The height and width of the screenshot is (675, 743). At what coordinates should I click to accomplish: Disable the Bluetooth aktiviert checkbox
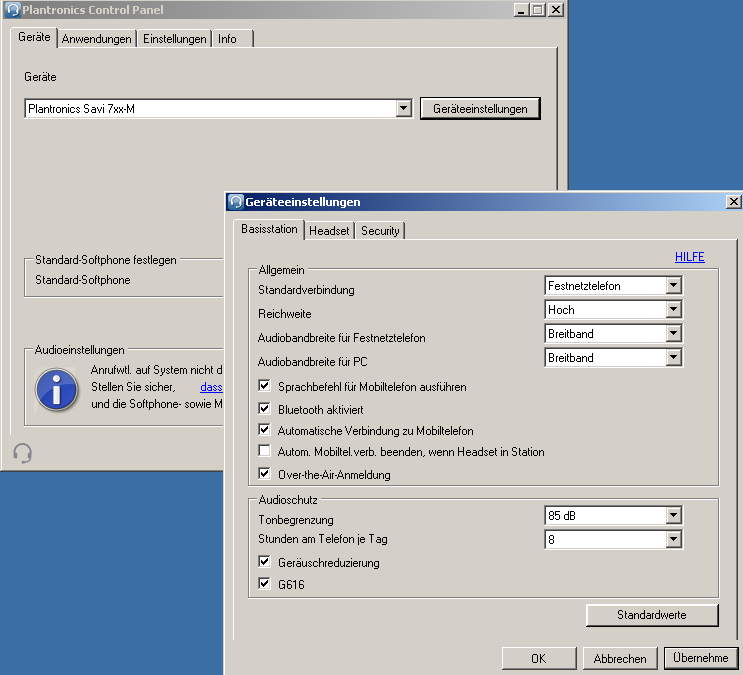tap(264, 409)
